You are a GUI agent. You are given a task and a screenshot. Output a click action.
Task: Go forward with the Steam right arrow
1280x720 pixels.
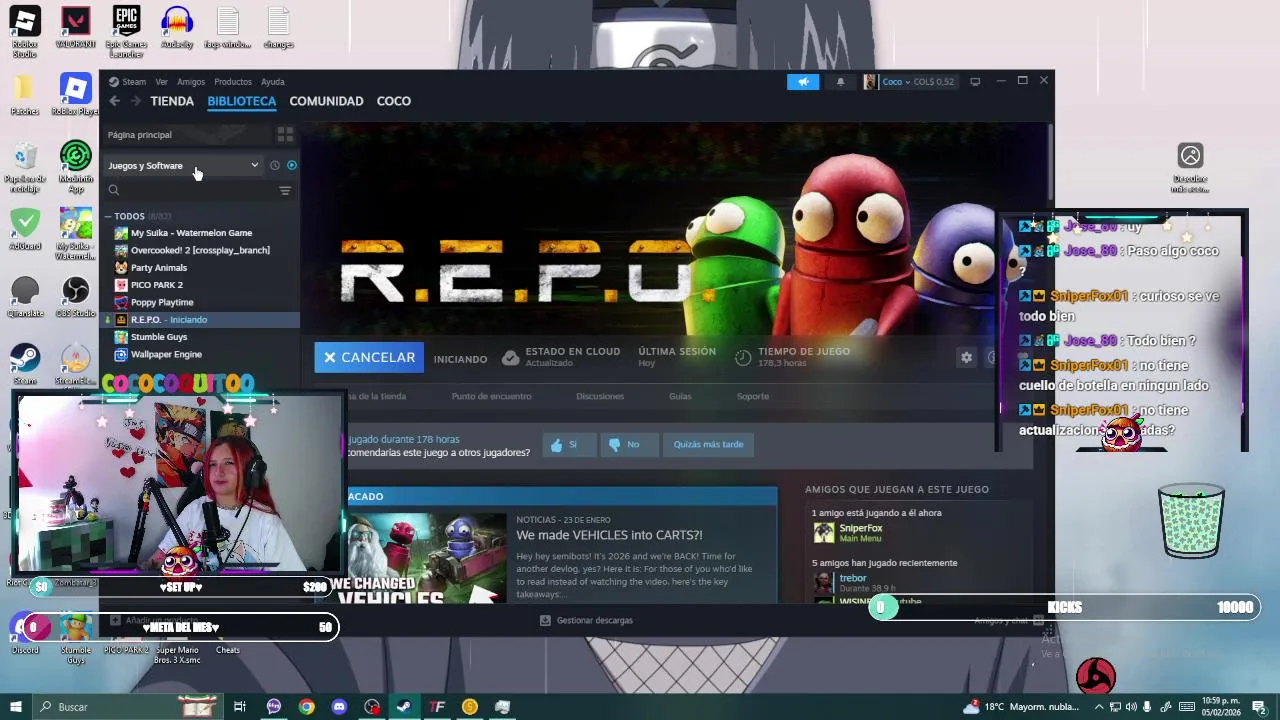[x=136, y=101]
